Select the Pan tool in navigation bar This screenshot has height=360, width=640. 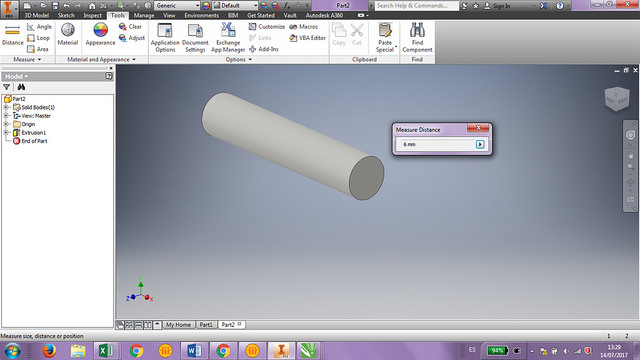630,156
